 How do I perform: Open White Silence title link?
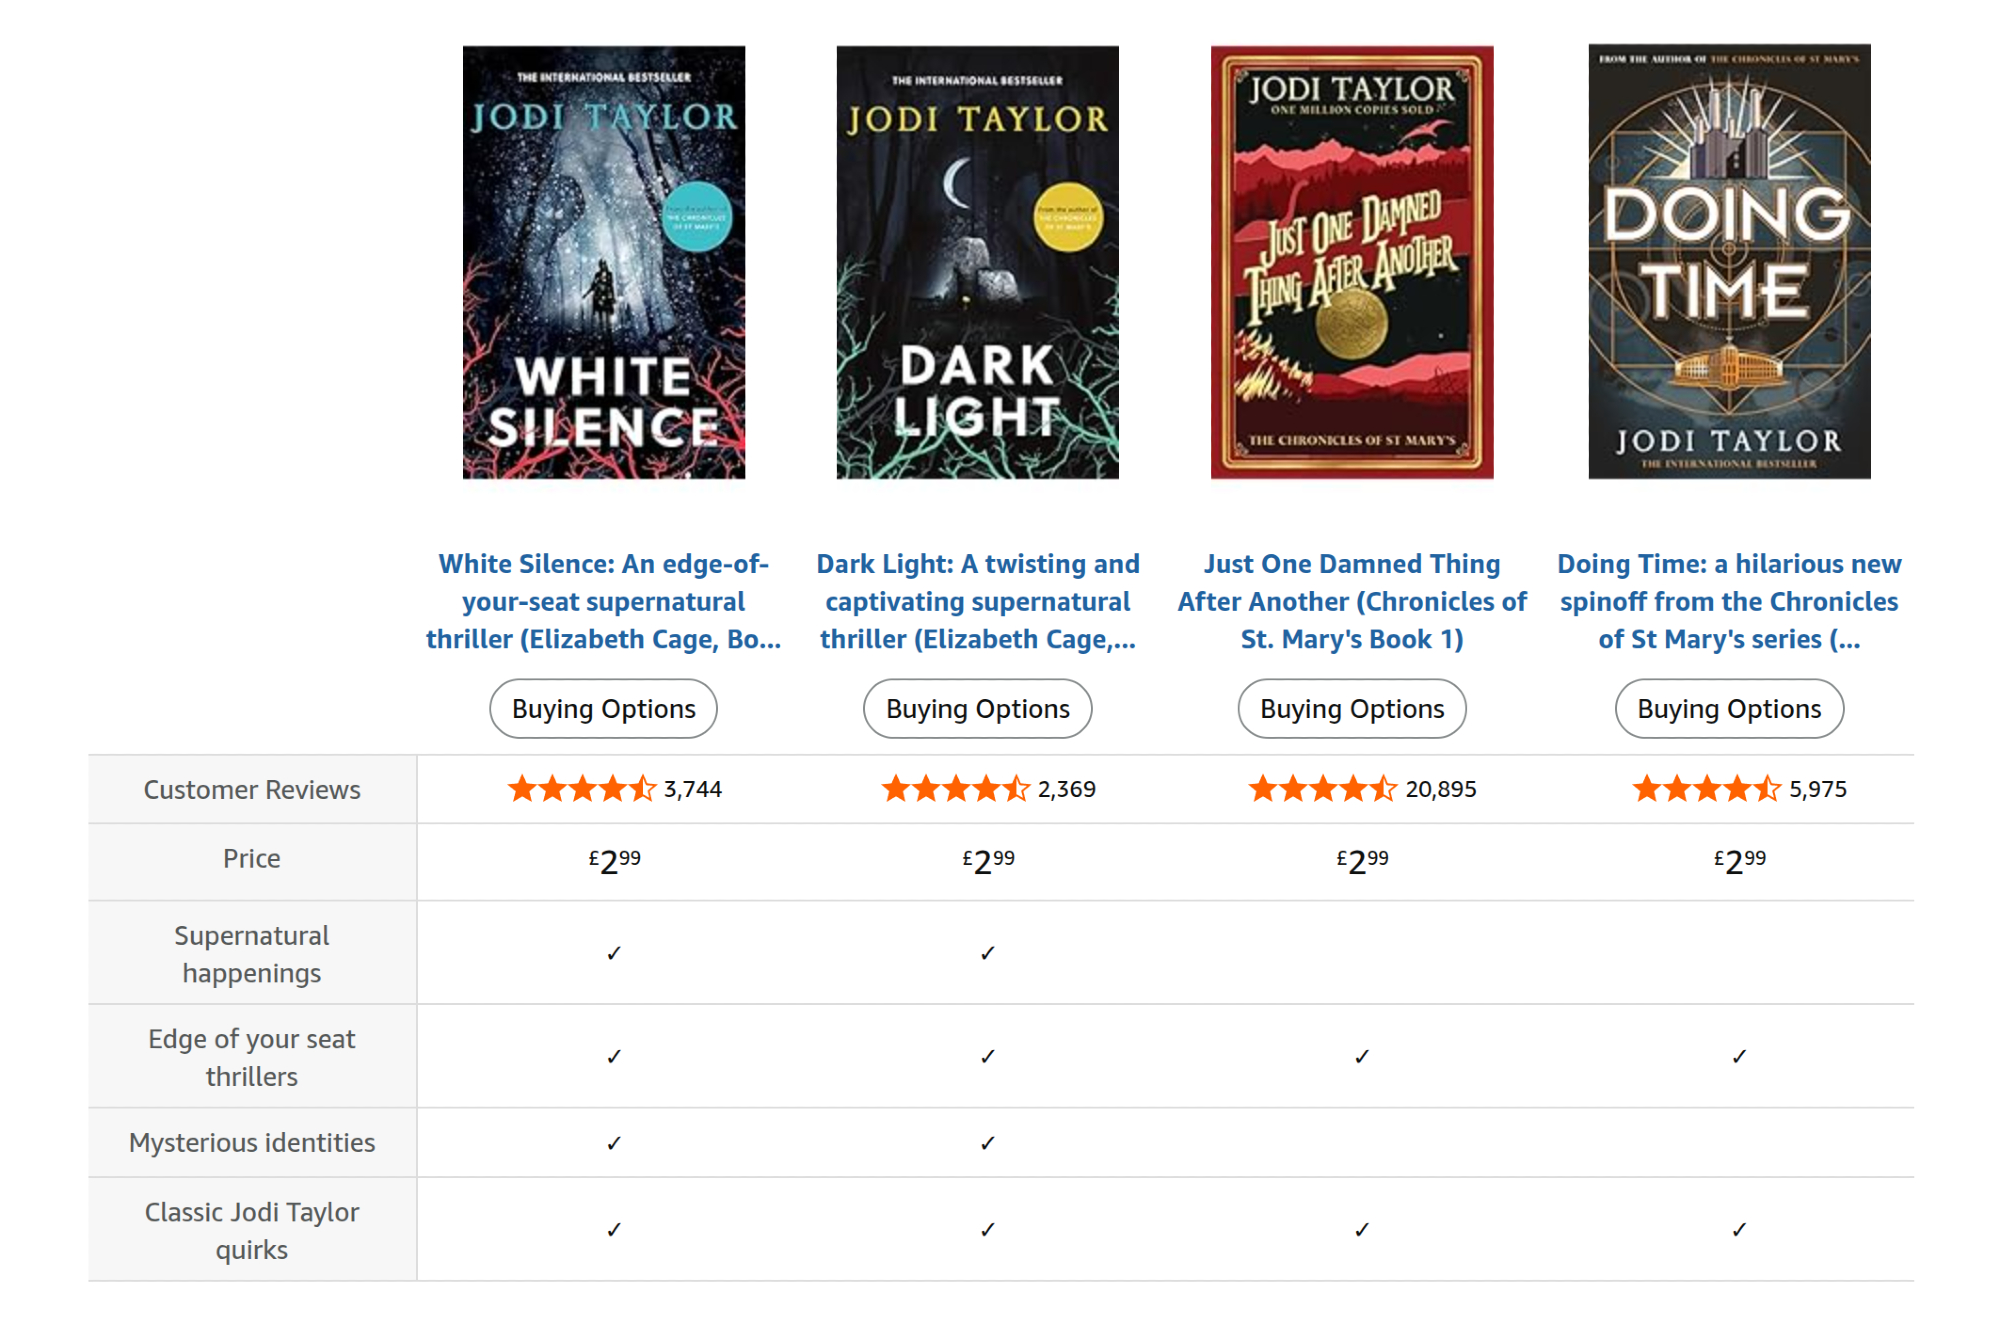603,601
